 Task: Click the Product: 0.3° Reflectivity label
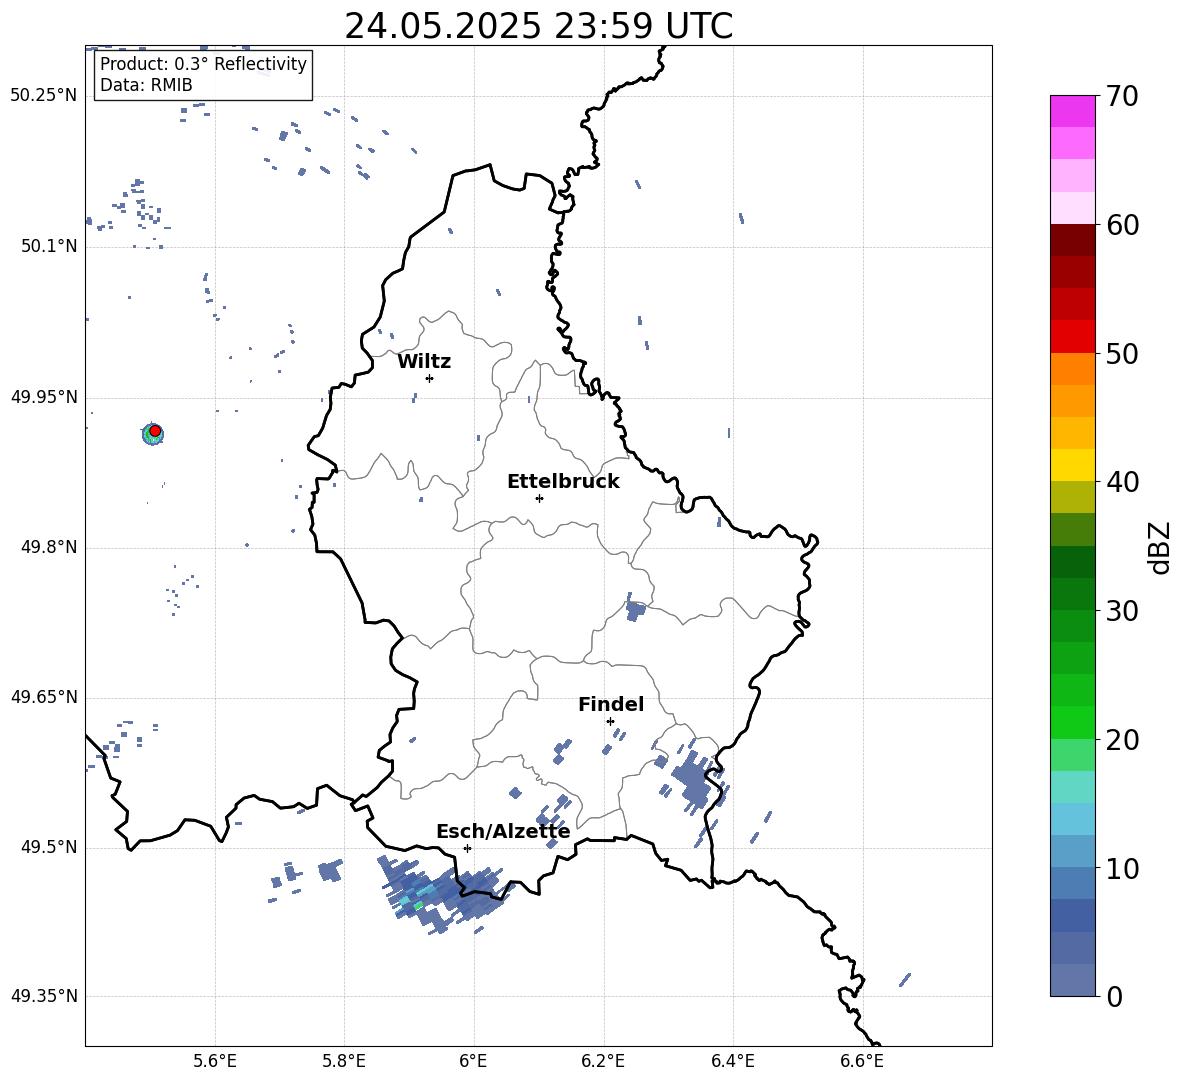(x=203, y=64)
